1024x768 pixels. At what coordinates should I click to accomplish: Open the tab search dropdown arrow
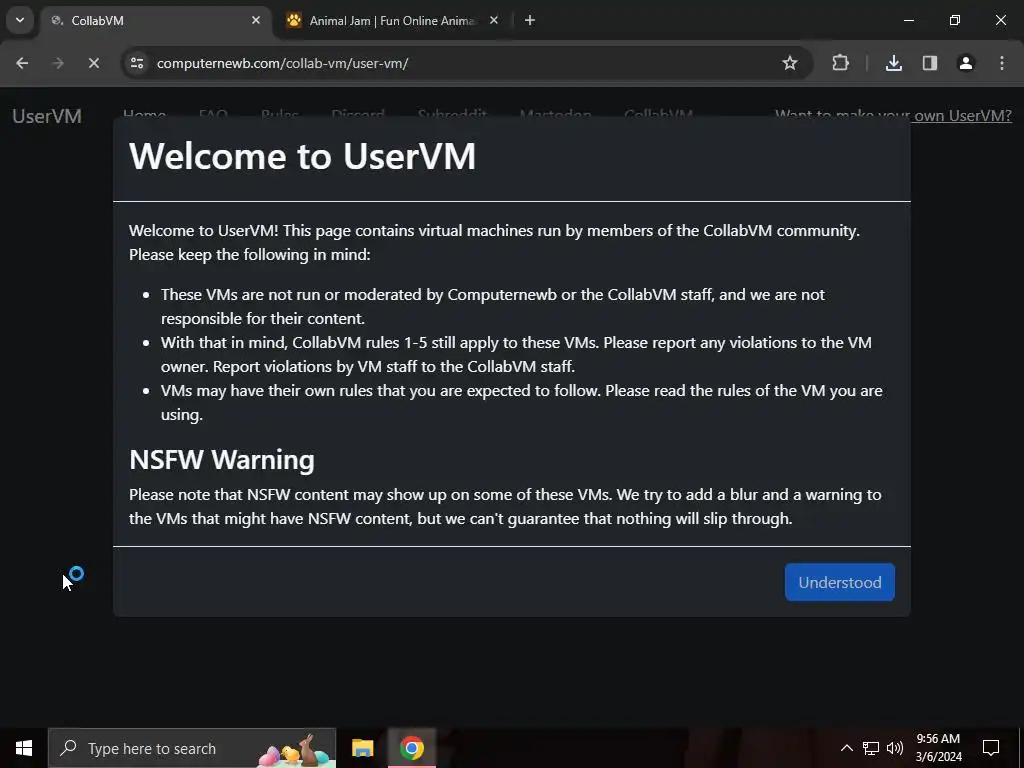(x=20, y=20)
